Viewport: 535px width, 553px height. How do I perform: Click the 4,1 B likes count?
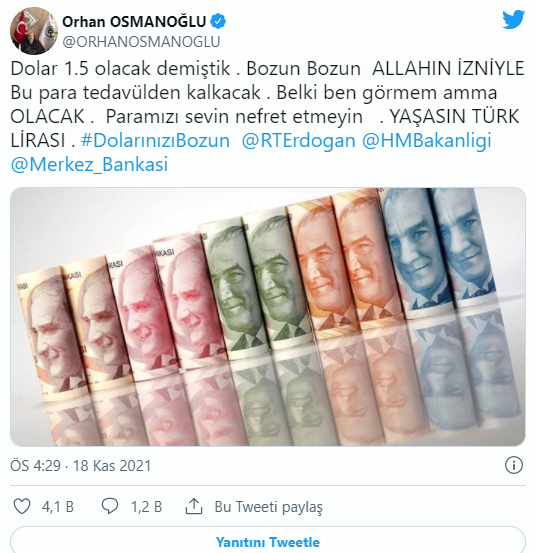click(x=58, y=507)
